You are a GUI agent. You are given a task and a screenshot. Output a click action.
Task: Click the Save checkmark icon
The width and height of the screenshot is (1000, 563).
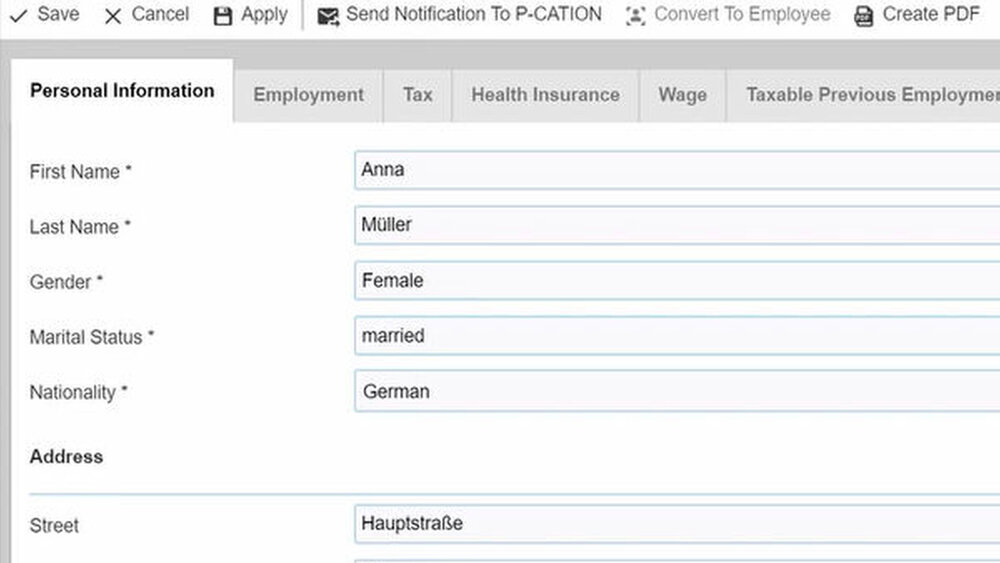tap(19, 16)
